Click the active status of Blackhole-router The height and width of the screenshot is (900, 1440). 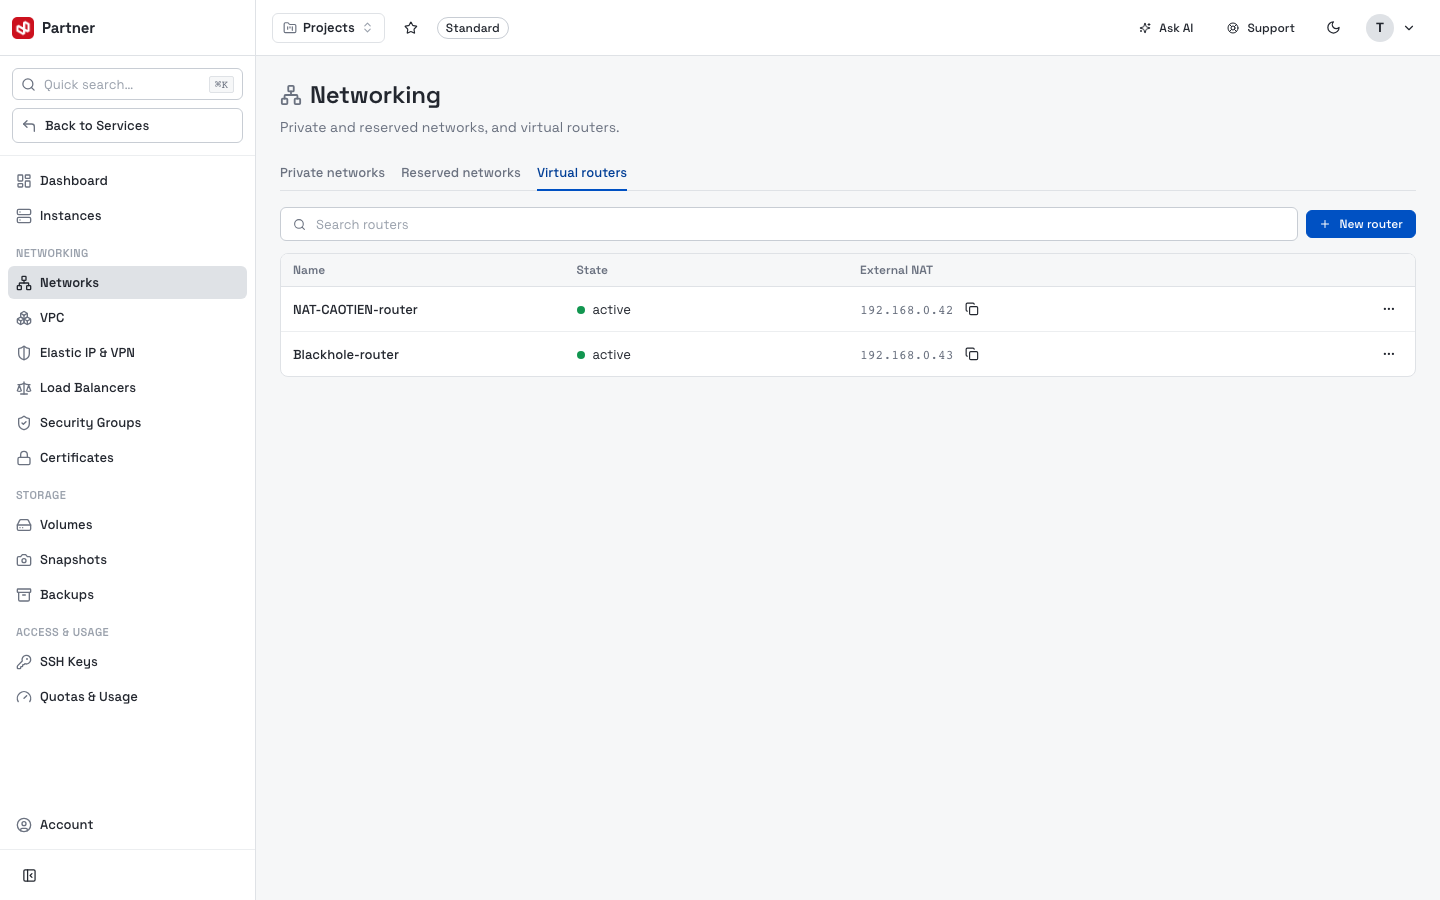tap(604, 355)
